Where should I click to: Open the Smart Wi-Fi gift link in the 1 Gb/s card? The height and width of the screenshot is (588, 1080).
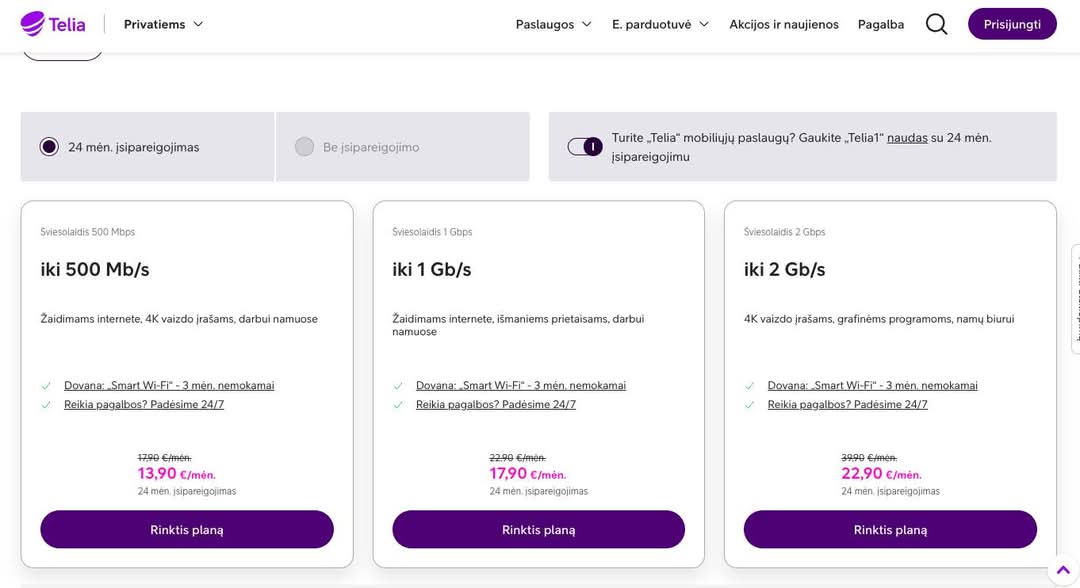(521, 386)
